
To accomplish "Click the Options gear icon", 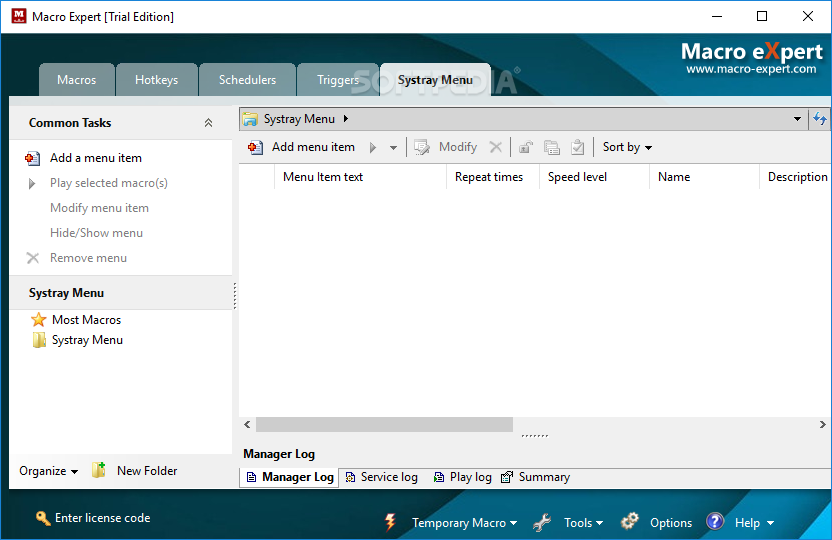I will [x=630, y=521].
